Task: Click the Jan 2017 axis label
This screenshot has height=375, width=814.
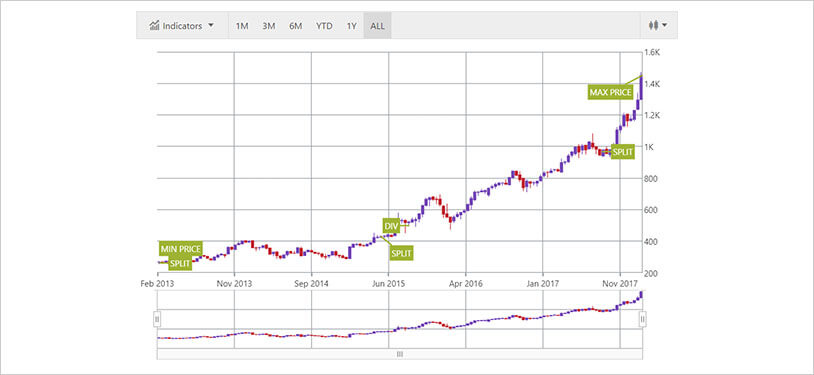Action: tap(543, 284)
